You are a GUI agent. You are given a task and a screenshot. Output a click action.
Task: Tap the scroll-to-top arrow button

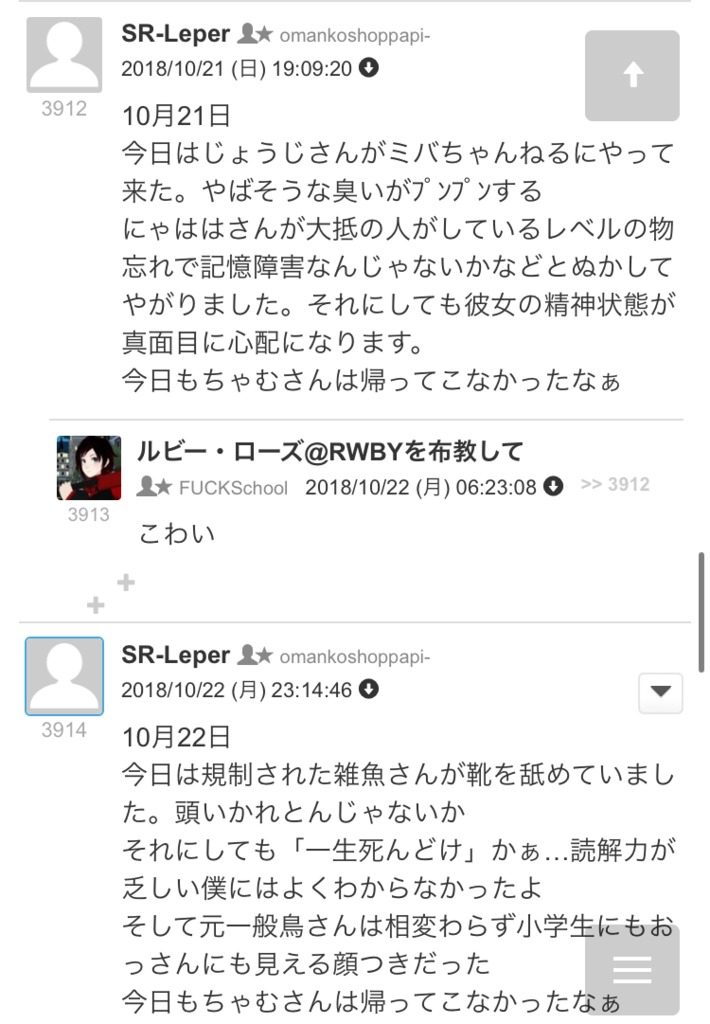point(632,75)
